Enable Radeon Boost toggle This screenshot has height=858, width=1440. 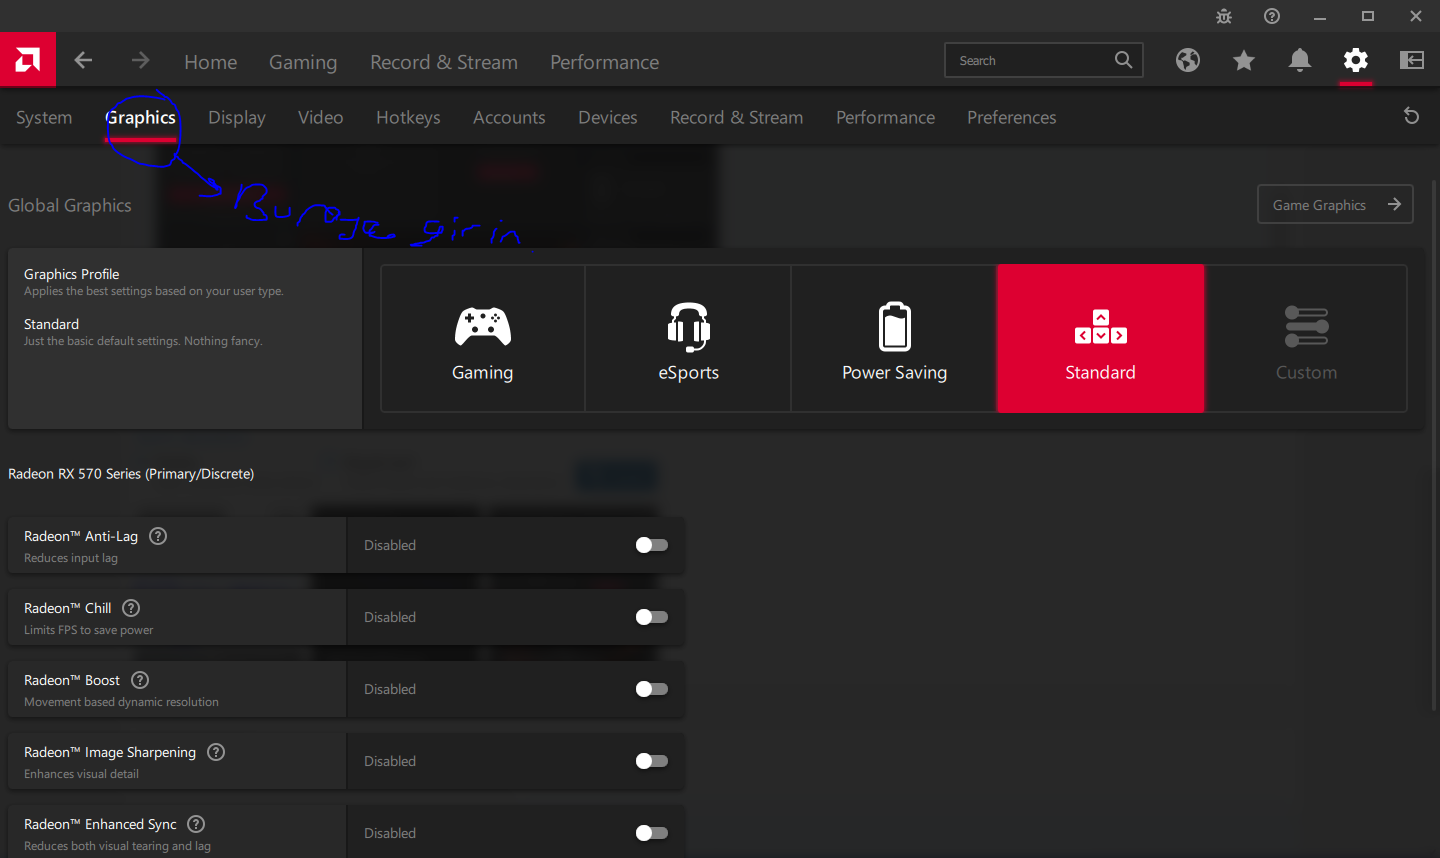652,689
